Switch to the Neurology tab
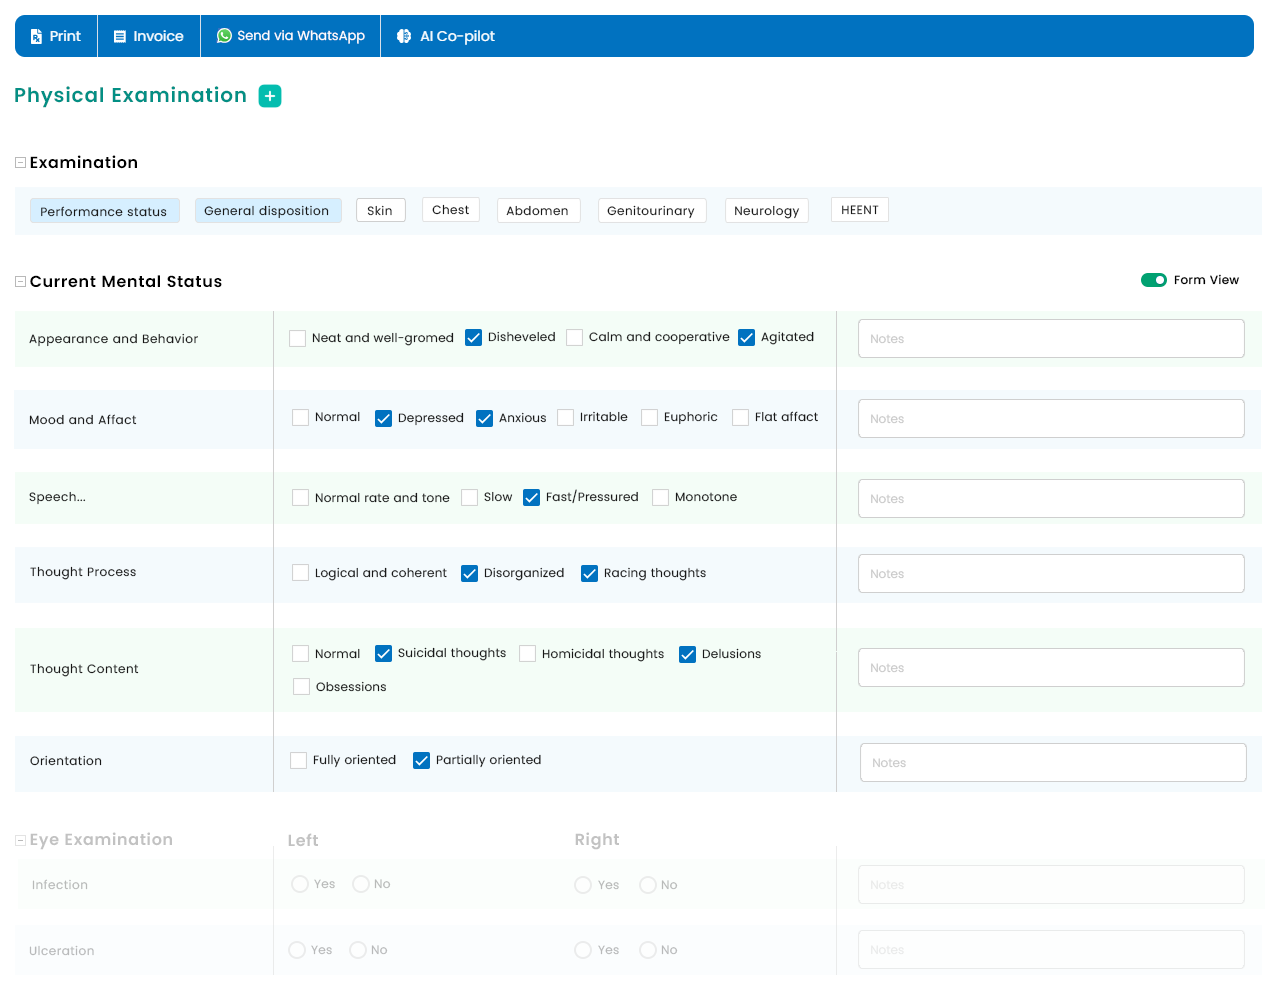 pyautogui.click(x=766, y=211)
